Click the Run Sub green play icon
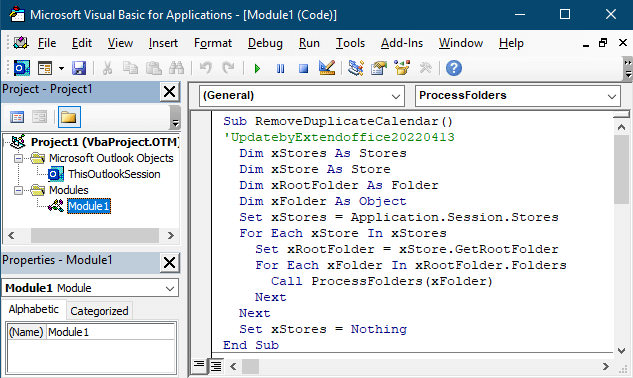The image size is (633, 378). click(x=257, y=68)
